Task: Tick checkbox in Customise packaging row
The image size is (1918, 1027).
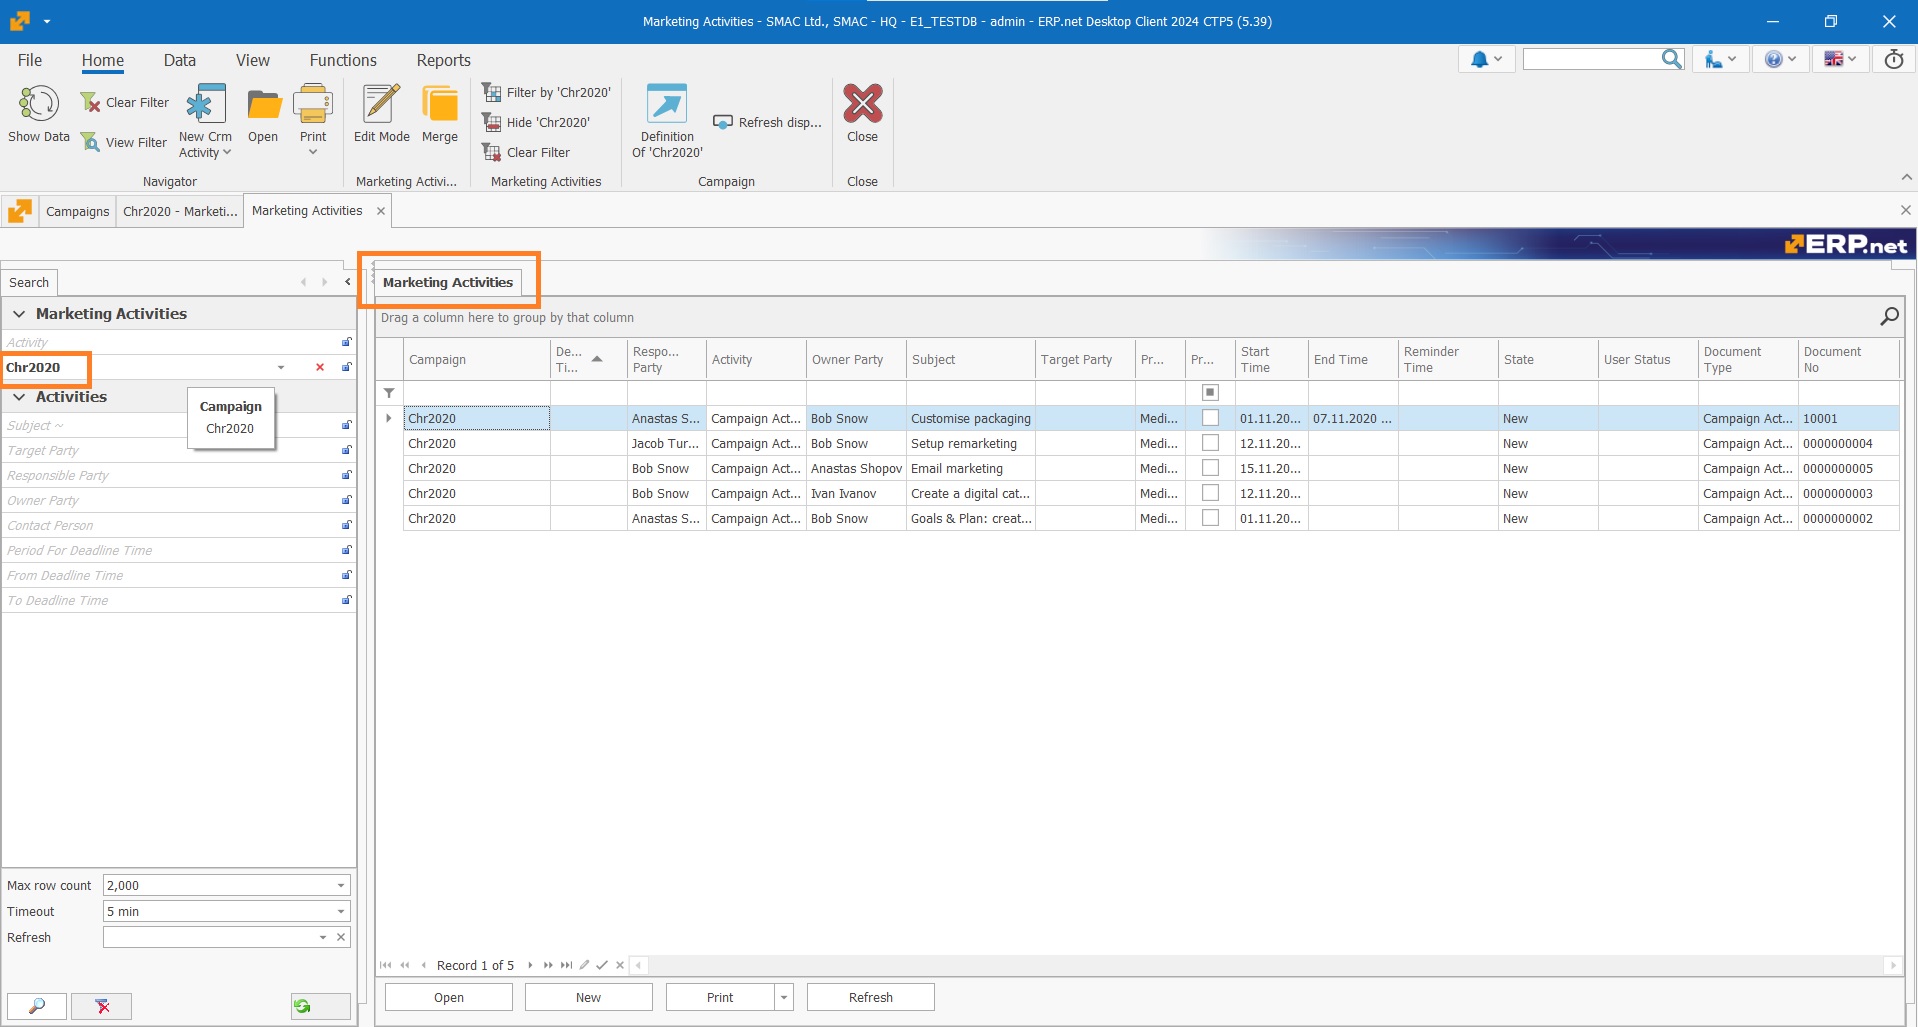Action: 1210,418
